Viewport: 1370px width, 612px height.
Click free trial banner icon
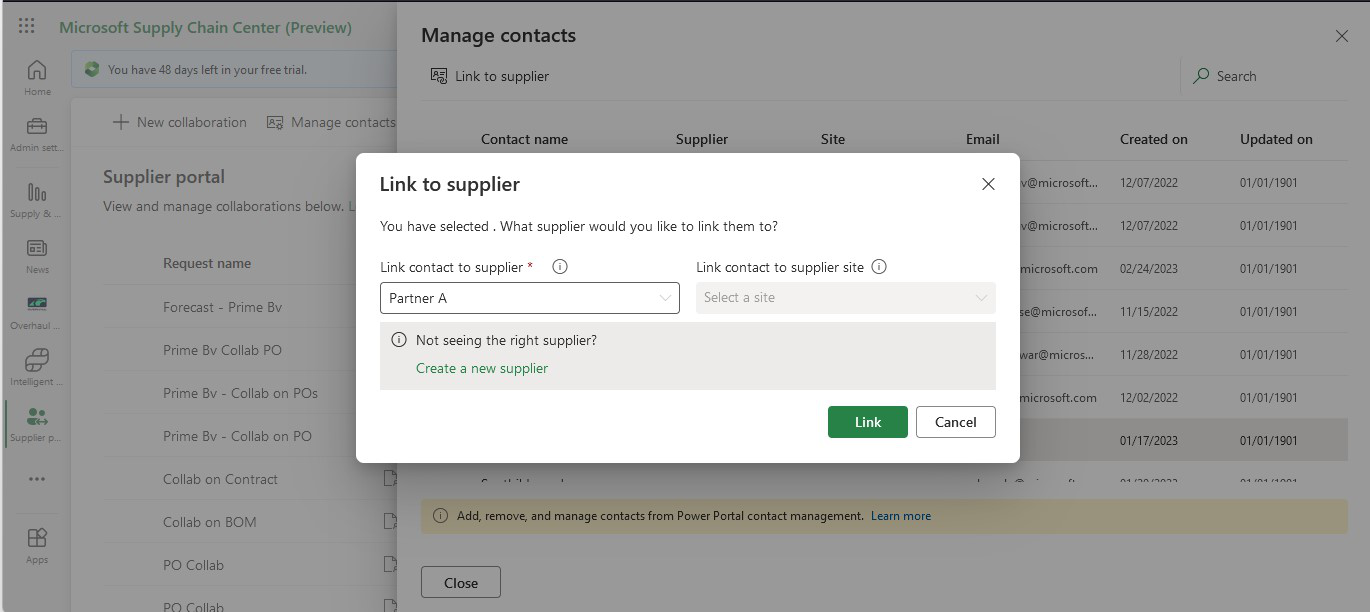tap(92, 69)
